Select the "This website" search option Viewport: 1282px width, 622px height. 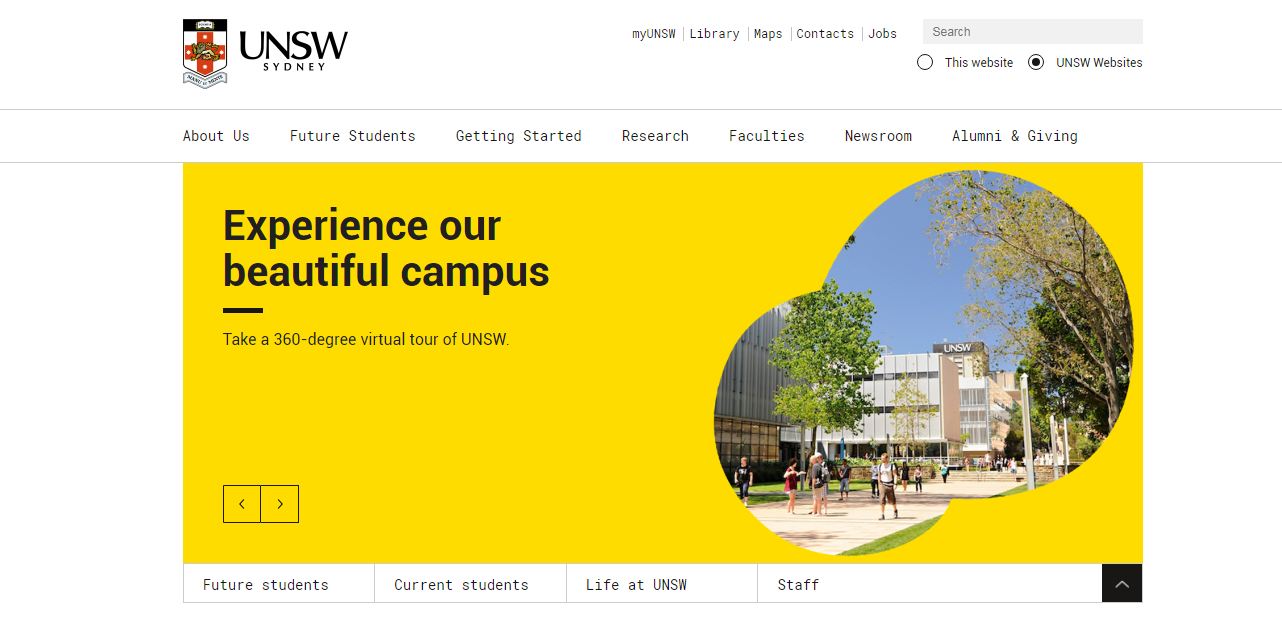coord(925,62)
